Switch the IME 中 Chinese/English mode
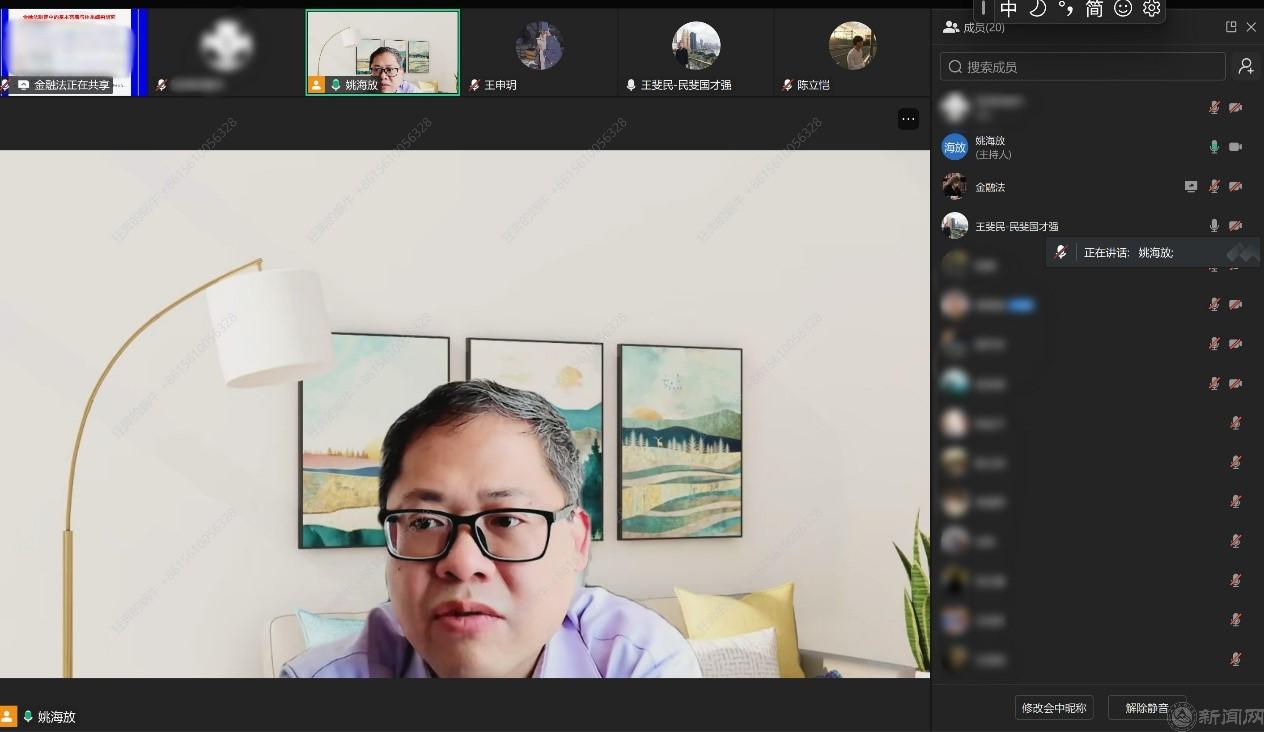 (x=1009, y=9)
